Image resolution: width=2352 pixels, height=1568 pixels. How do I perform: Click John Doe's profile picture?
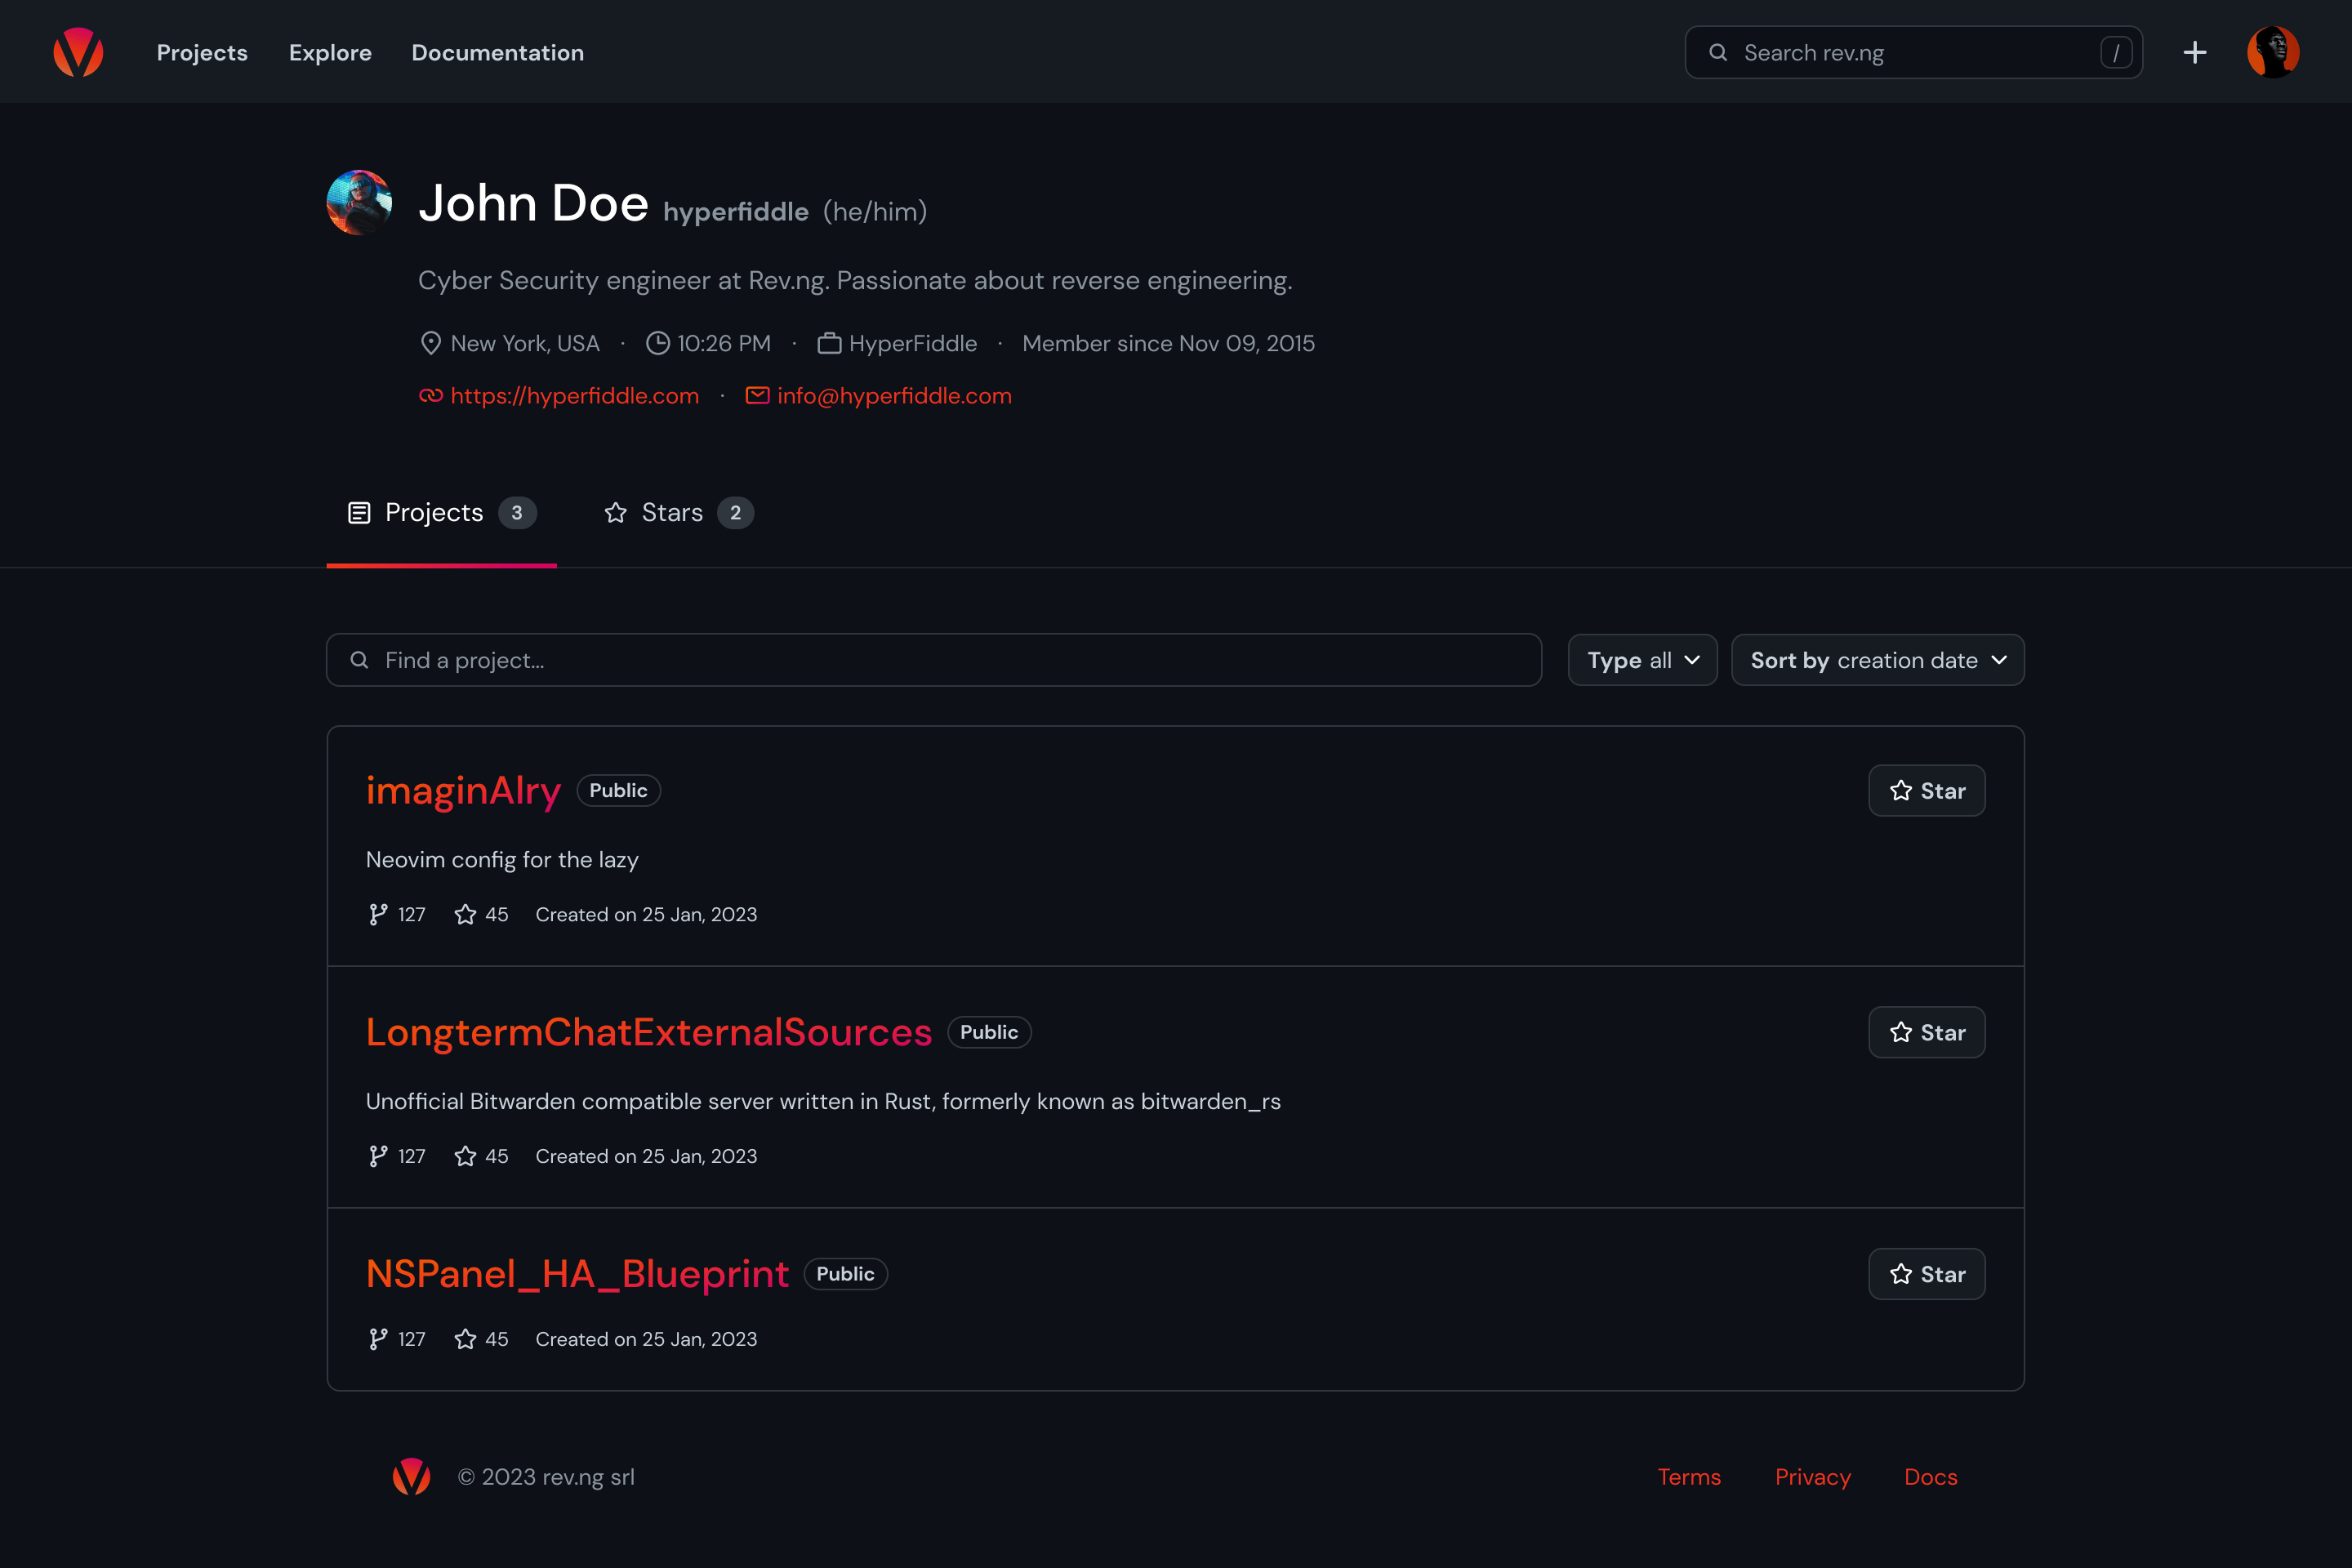coord(359,203)
